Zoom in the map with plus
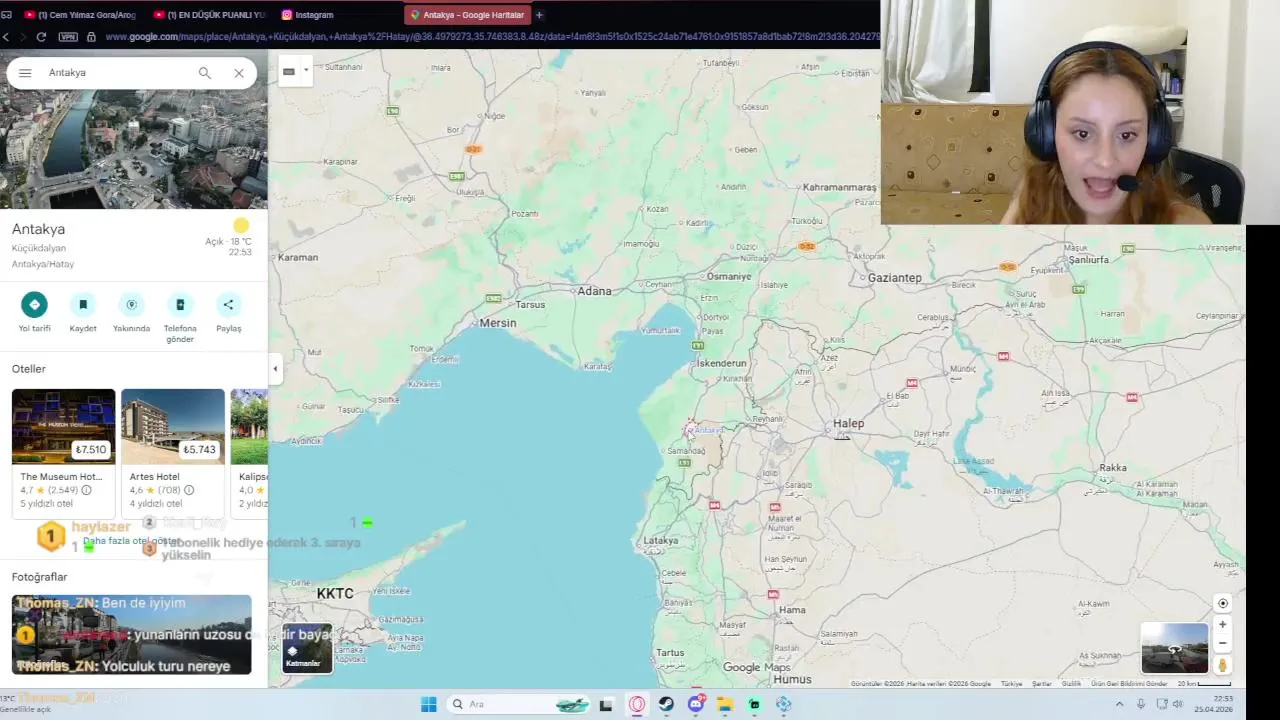1280x720 pixels. tap(1222, 625)
